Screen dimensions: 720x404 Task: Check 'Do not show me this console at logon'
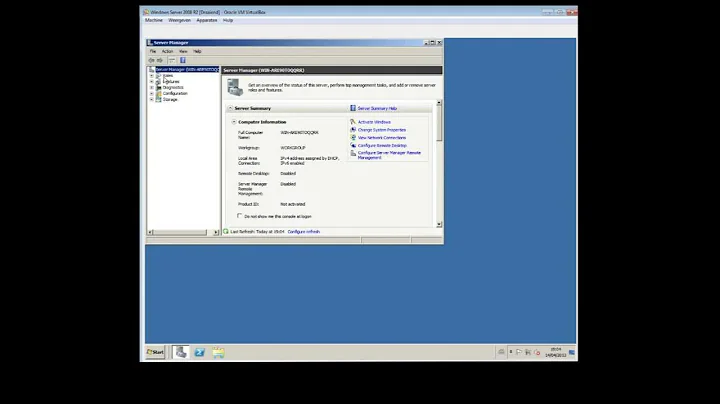click(240, 216)
